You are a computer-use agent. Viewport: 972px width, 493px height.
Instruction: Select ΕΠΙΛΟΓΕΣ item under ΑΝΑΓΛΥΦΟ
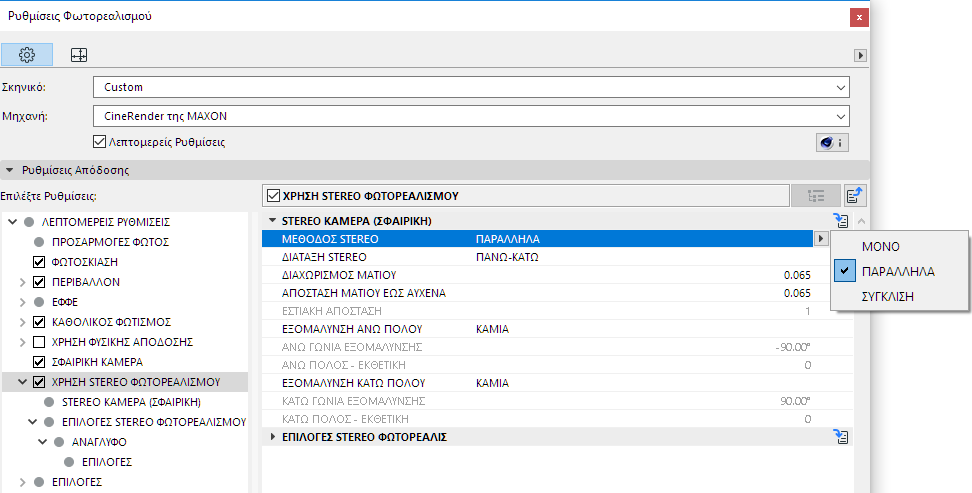pos(107,462)
